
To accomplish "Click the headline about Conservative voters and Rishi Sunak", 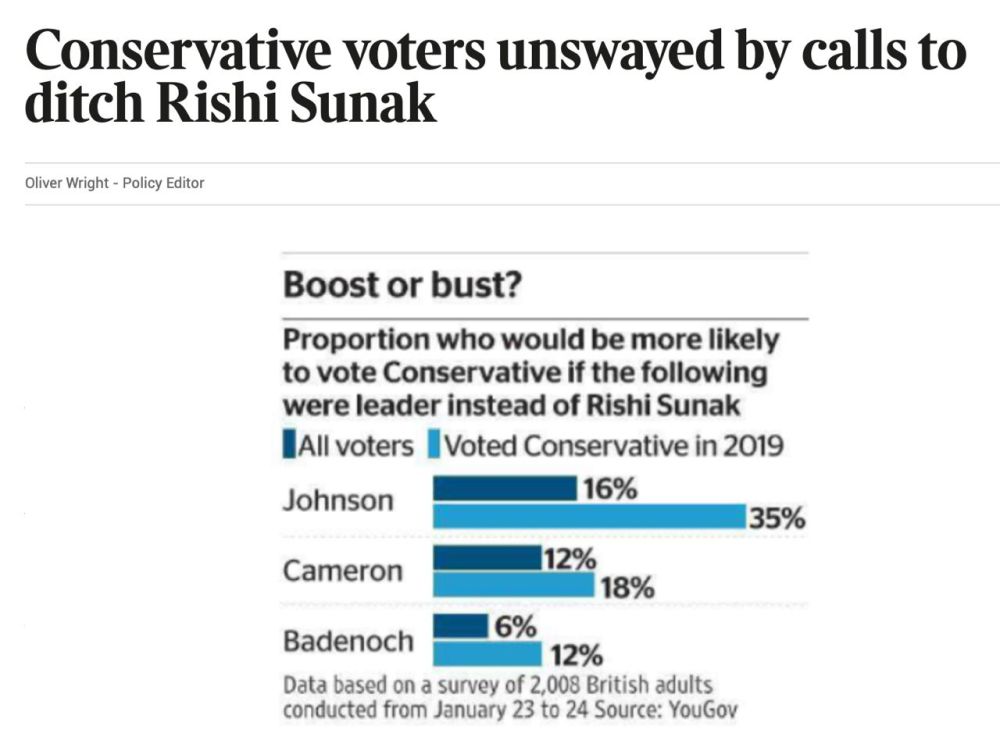I will pyautogui.click(x=494, y=78).
